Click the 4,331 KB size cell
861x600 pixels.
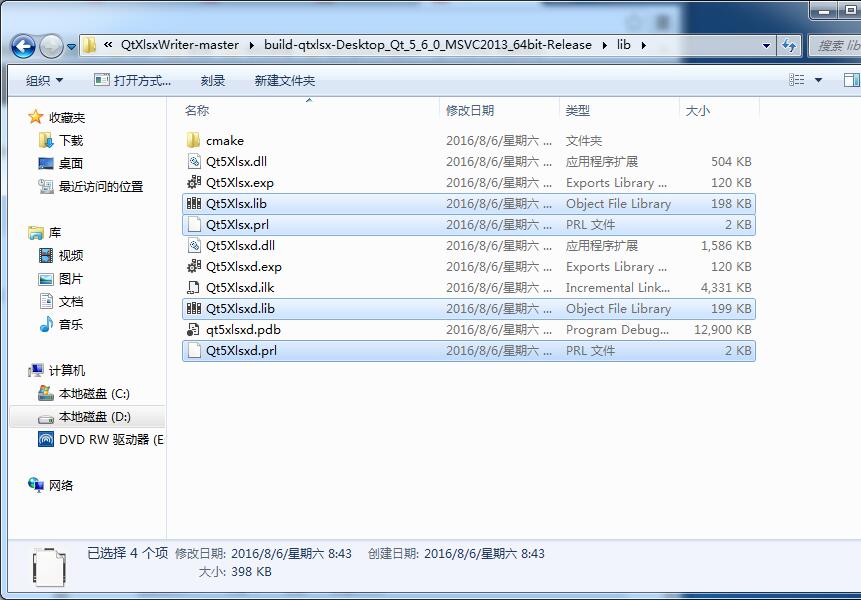pos(726,288)
